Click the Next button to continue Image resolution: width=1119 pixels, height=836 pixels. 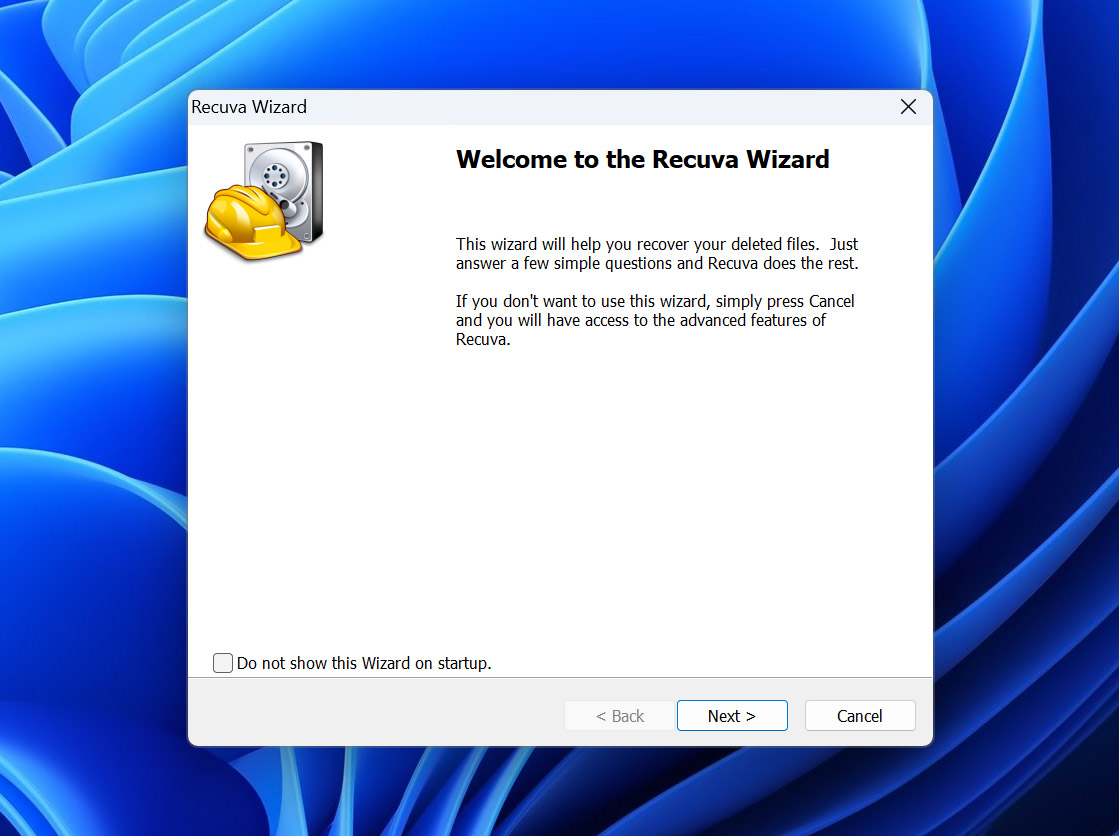pos(731,715)
